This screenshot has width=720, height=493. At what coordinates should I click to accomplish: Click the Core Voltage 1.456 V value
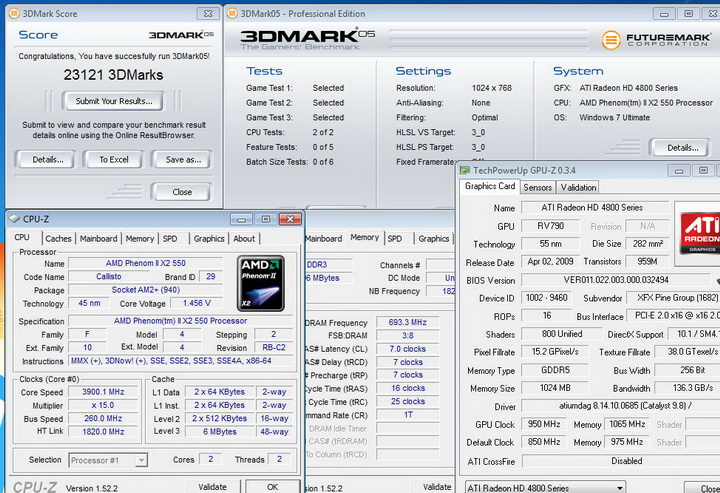click(x=197, y=303)
